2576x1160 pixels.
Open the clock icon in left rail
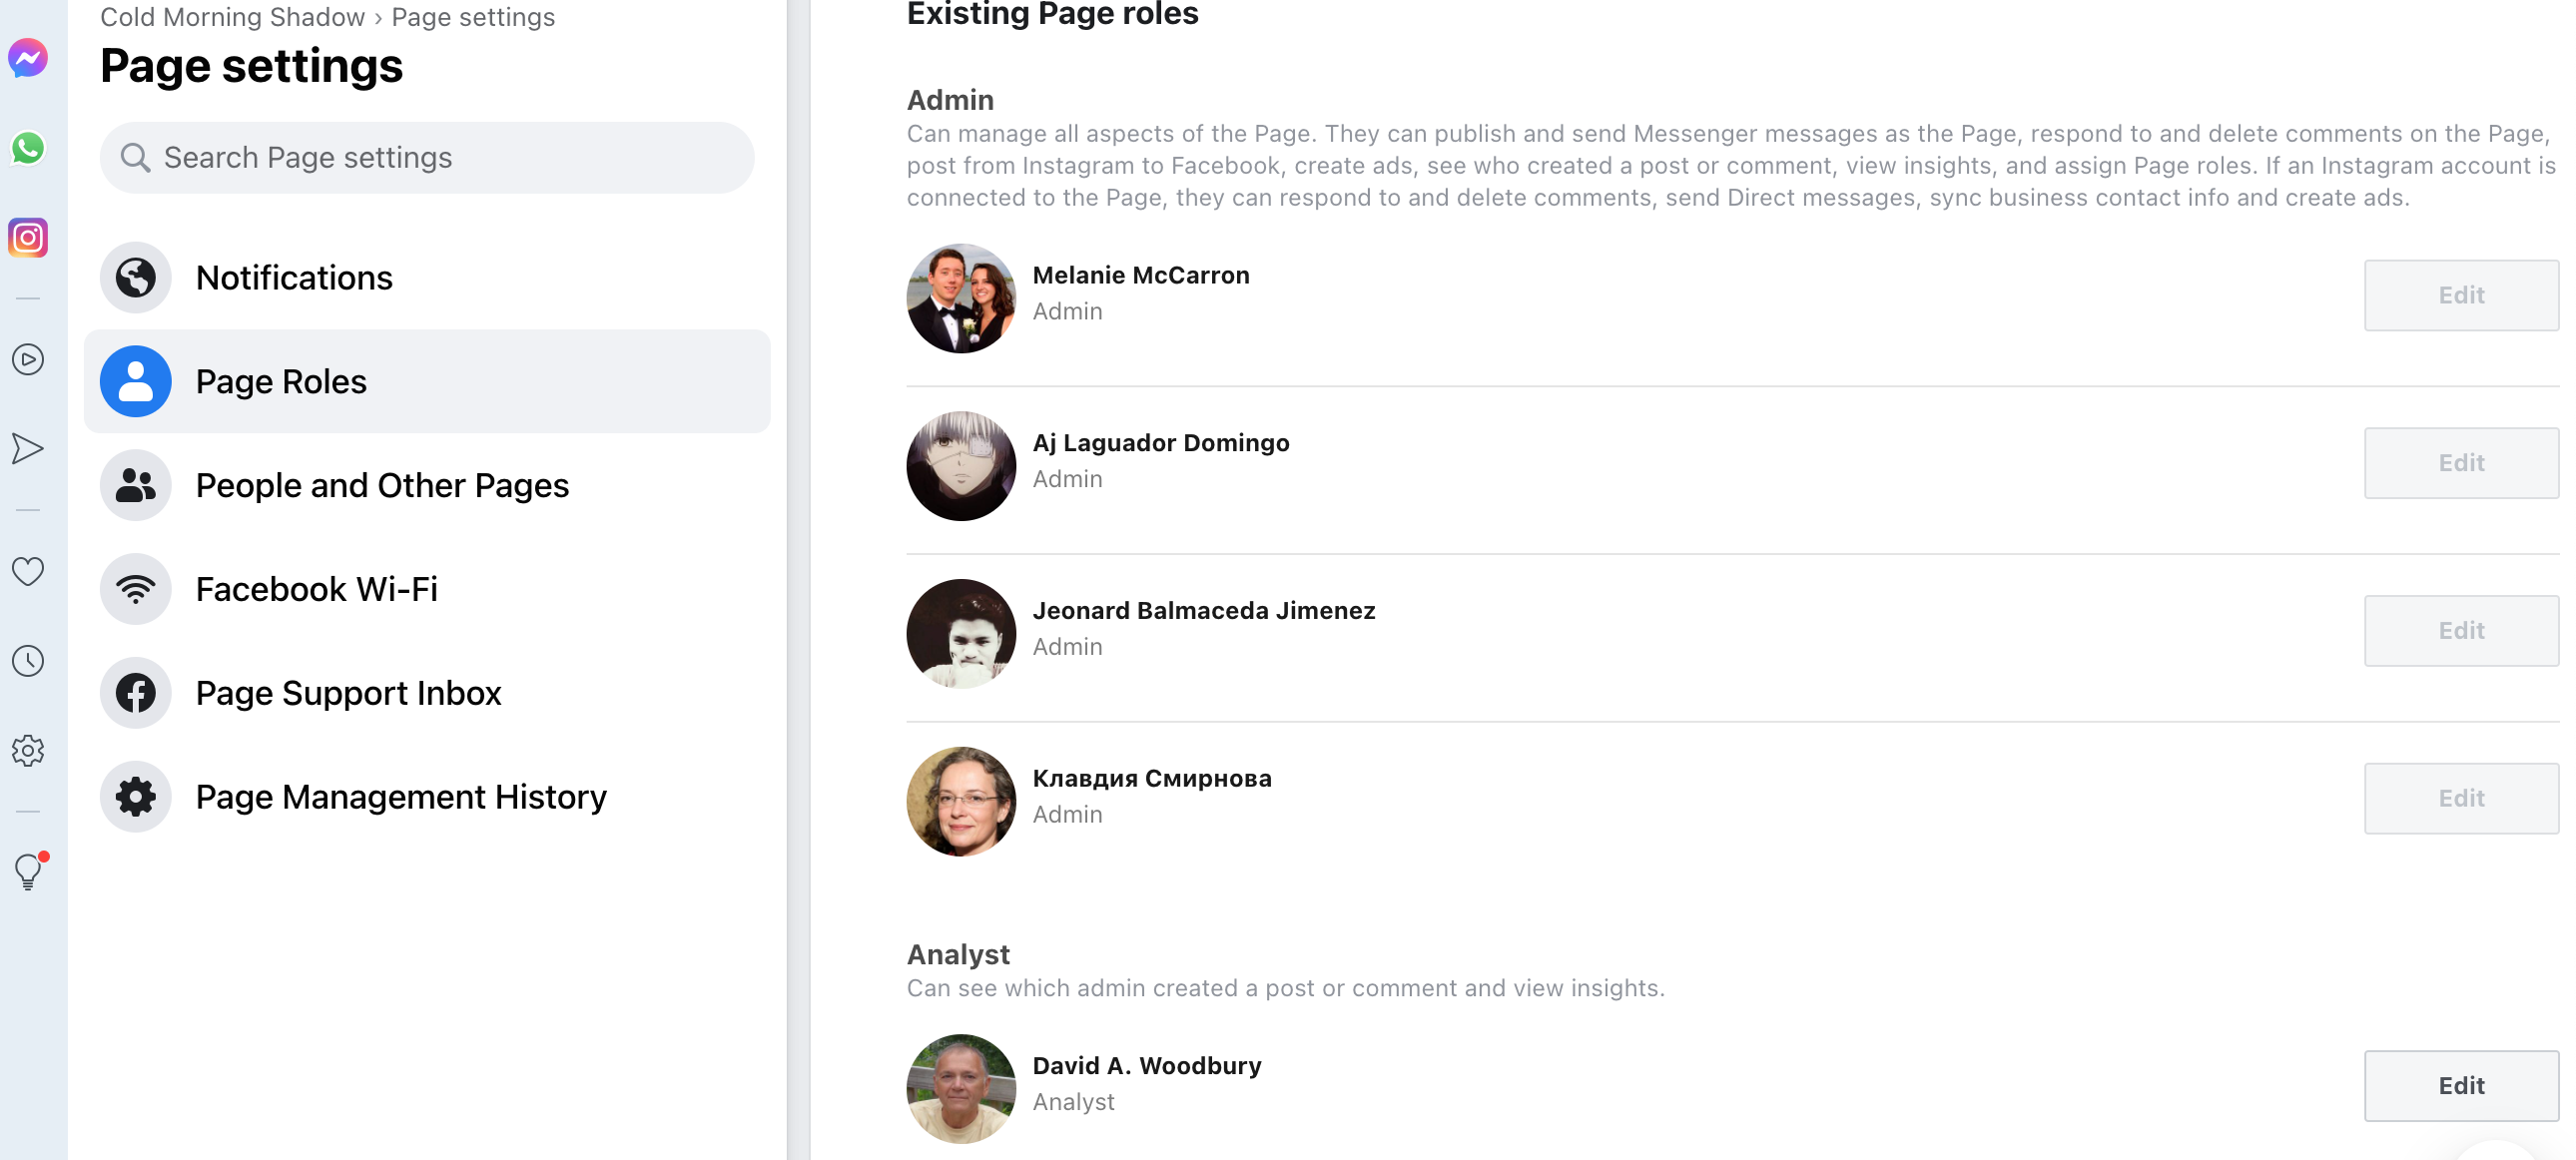[x=28, y=661]
